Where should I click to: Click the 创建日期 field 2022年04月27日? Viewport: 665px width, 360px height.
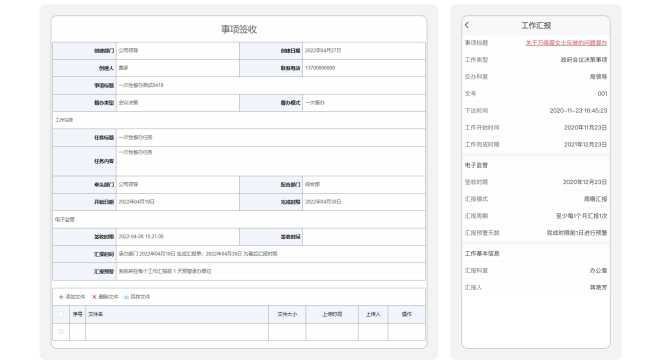pos(363,50)
